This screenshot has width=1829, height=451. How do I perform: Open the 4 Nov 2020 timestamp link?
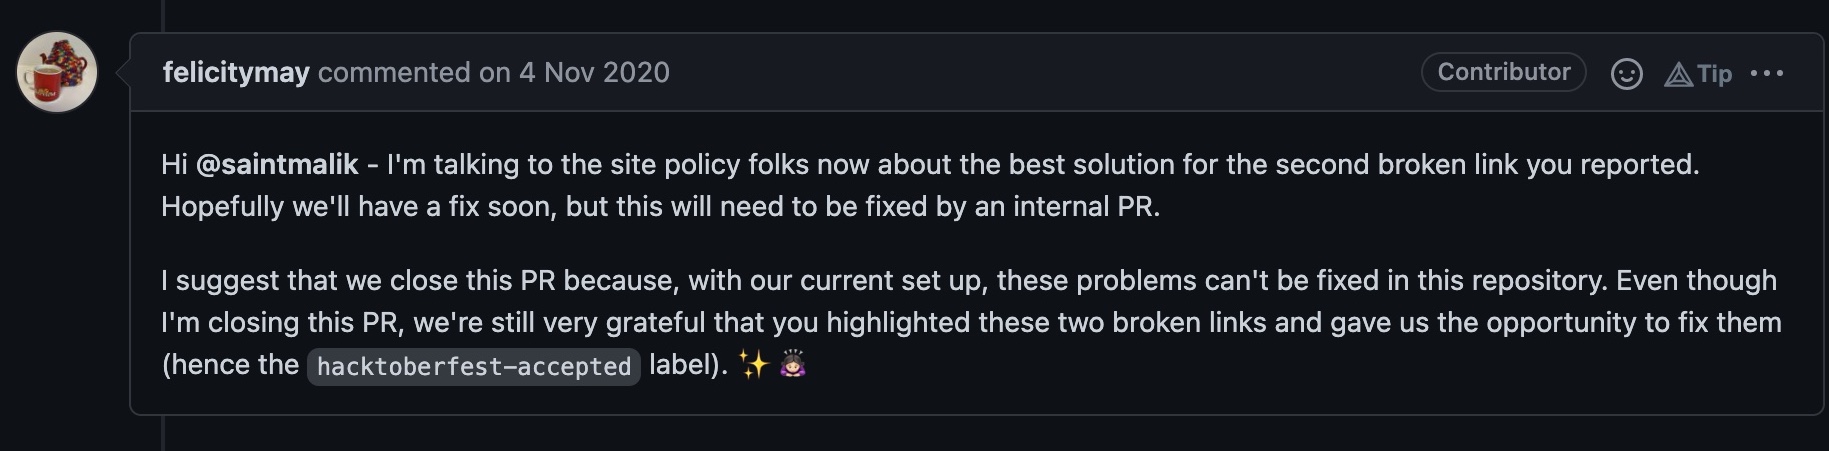tap(594, 73)
